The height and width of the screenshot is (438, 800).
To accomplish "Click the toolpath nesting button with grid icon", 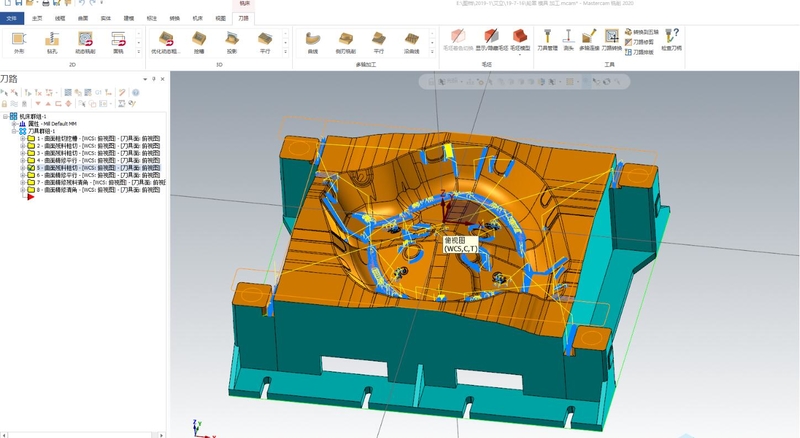I will [x=639, y=53].
